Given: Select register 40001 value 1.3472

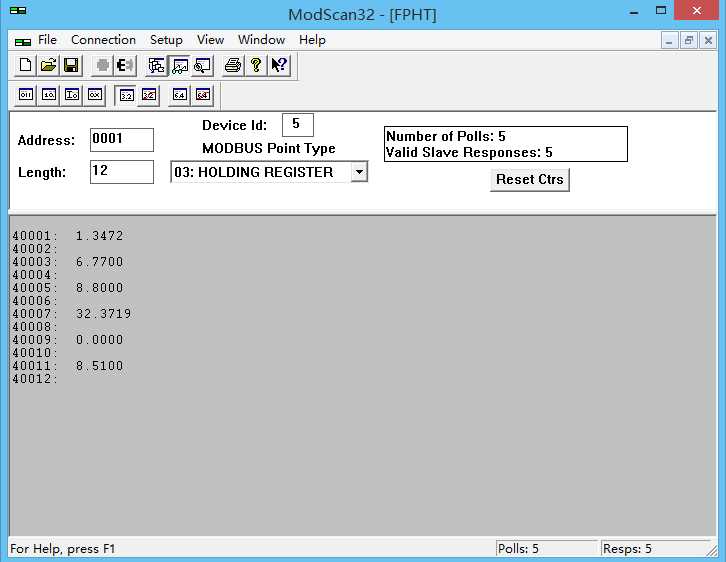Looking at the screenshot, I should [100, 236].
